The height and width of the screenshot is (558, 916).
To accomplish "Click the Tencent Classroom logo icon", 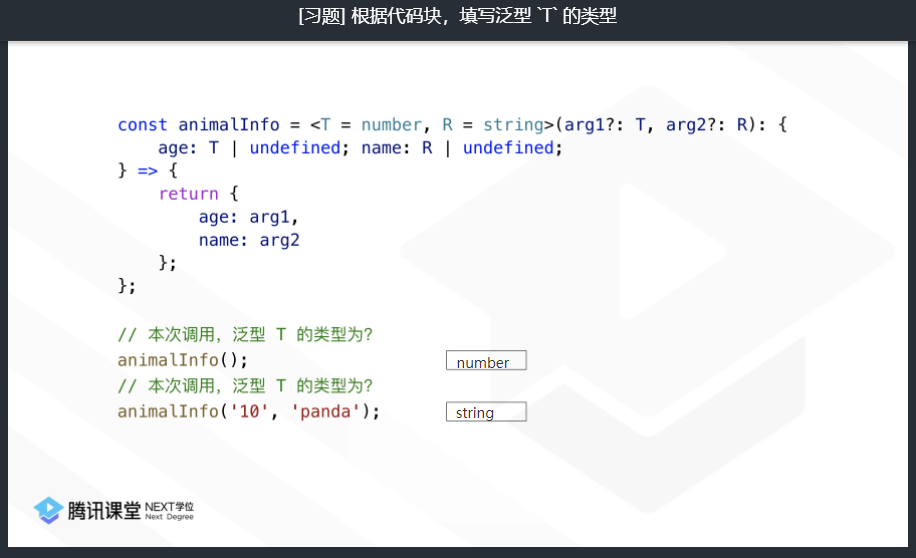I will [x=48, y=510].
